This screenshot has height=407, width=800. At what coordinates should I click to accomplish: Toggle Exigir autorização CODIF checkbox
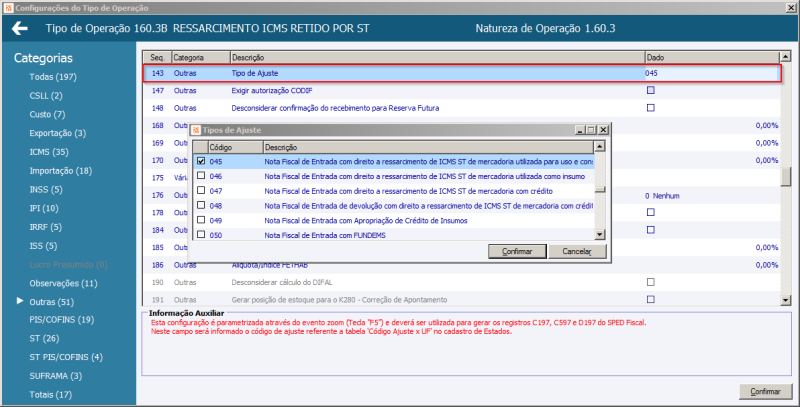(x=651, y=90)
